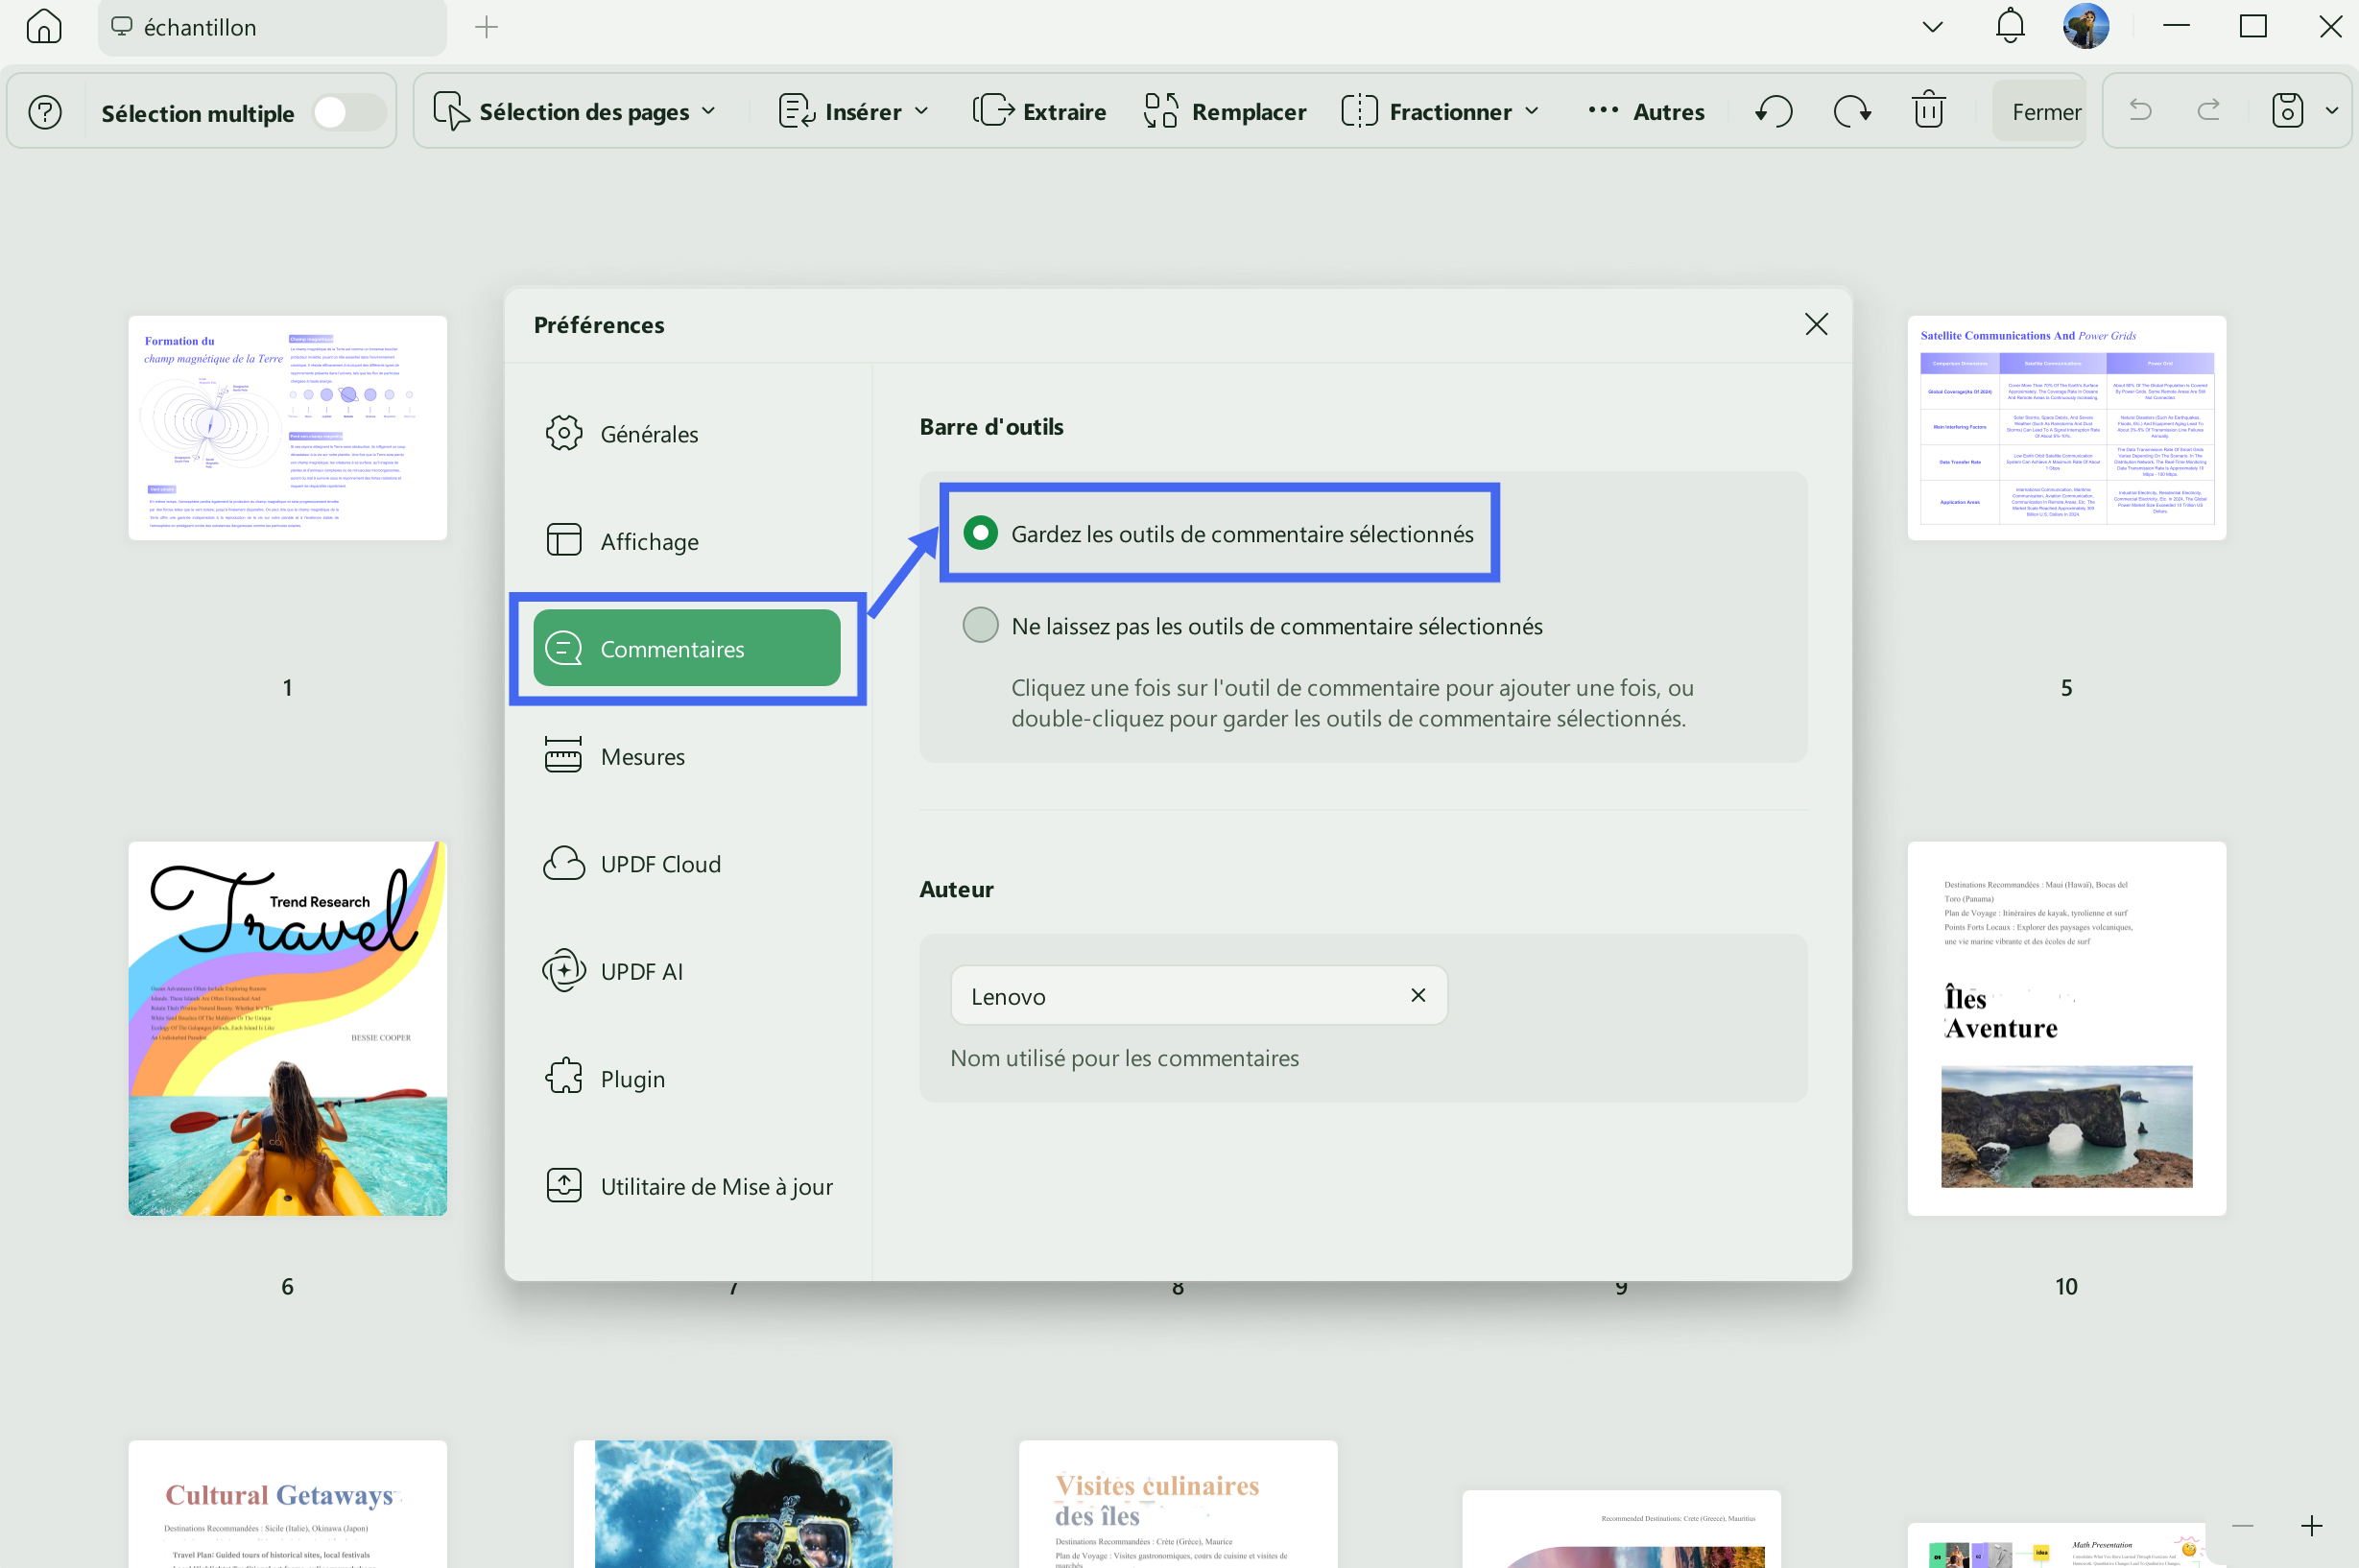Screen dimensions: 2359x1568
Task: Open Plugin preferences section
Action: tap(687, 1078)
